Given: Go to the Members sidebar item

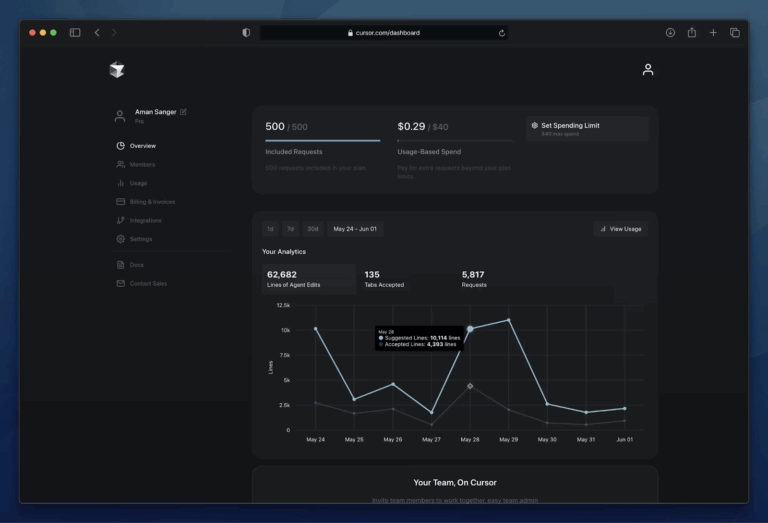Looking at the screenshot, I should [x=142, y=164].
